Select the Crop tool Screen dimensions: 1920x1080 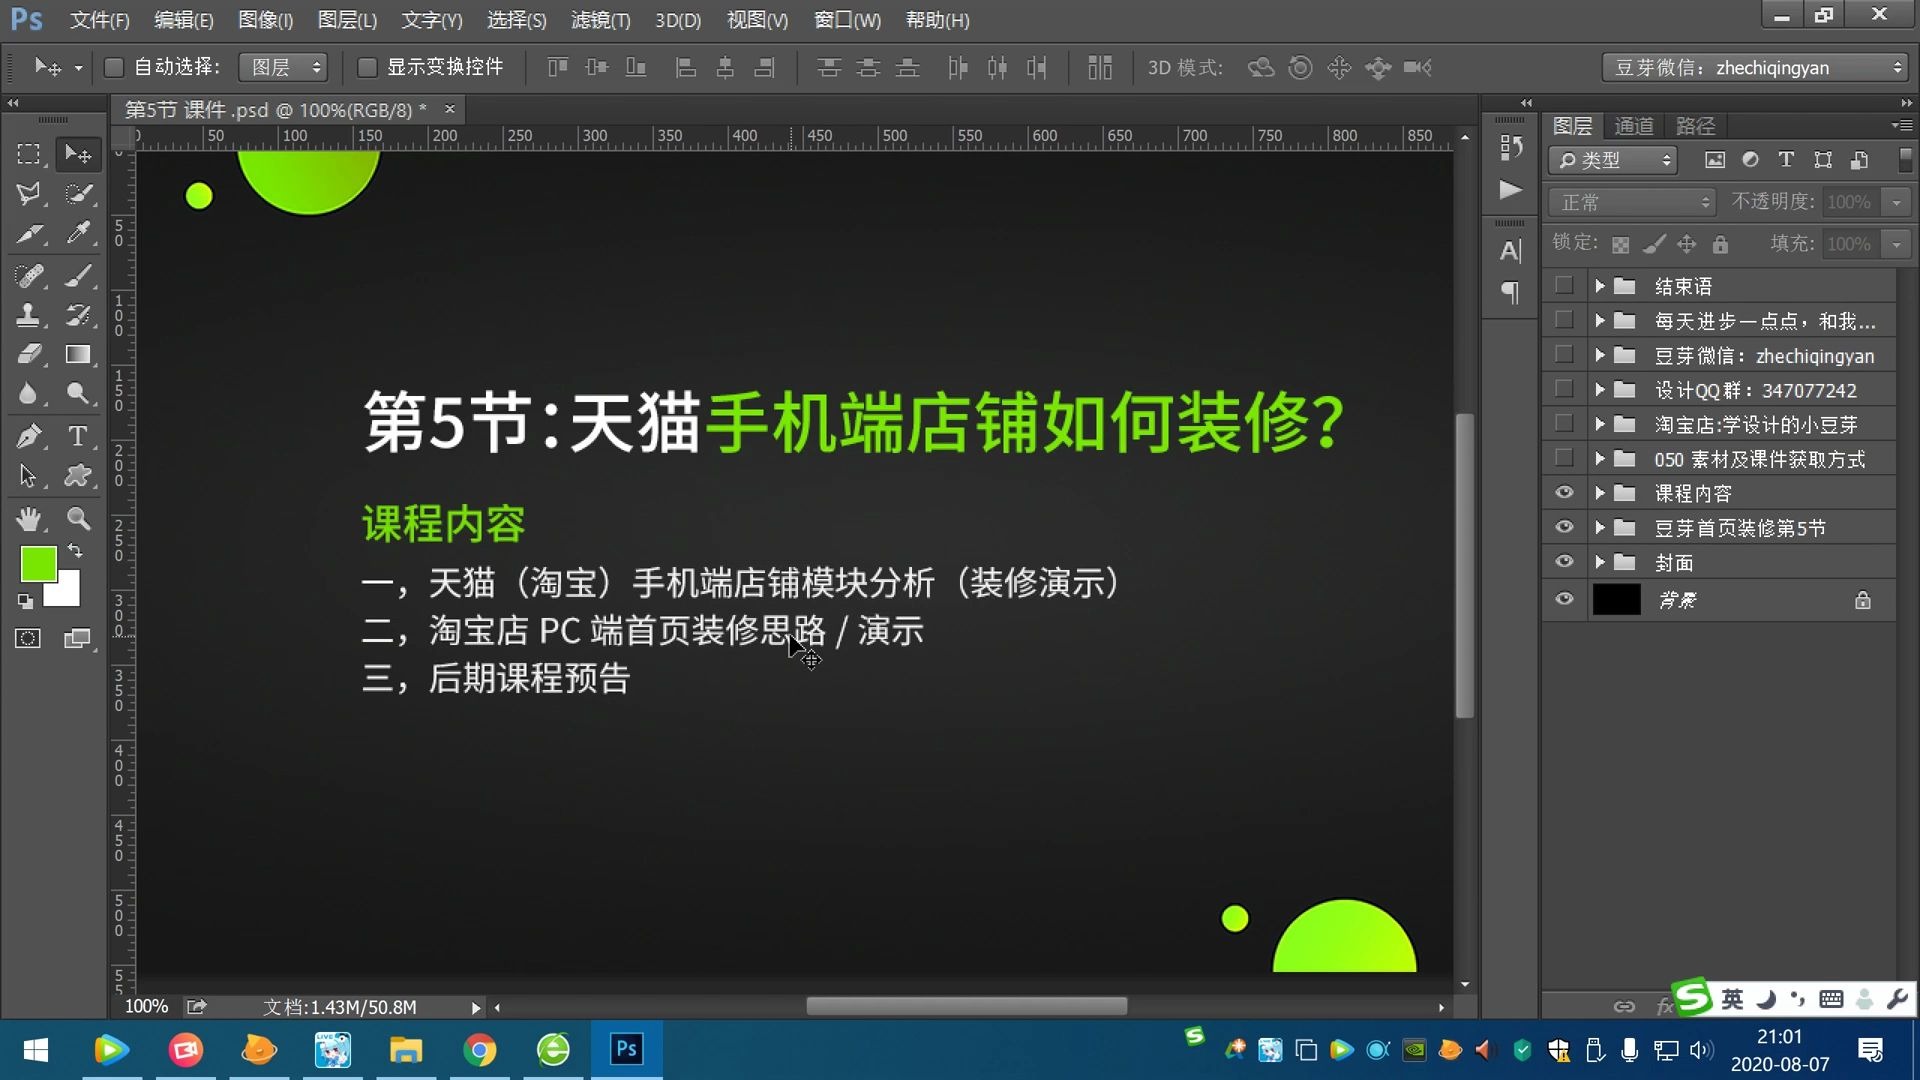28,234
